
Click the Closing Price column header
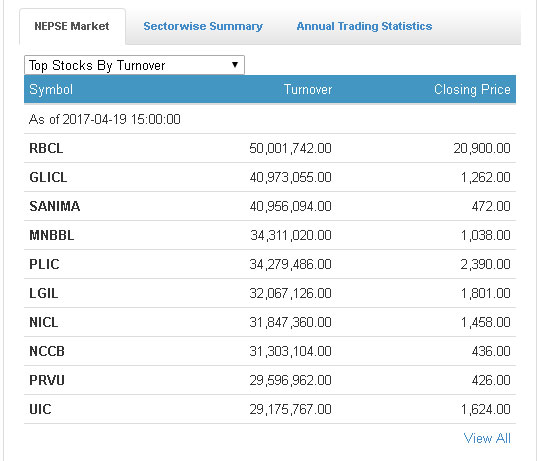472,89
